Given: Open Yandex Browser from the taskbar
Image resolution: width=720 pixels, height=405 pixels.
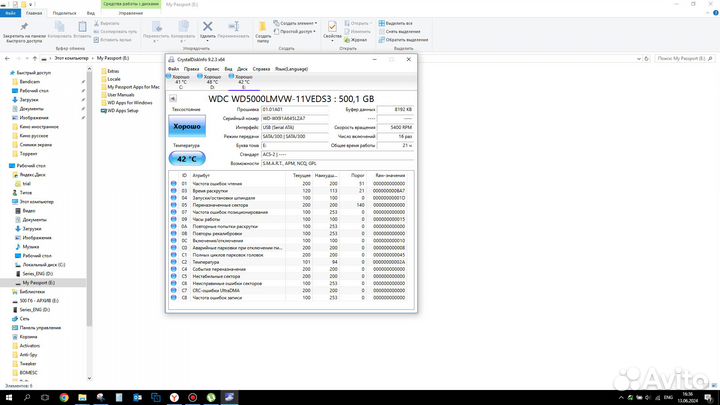Looking at the screenshot, I should click(x=174, y=398).
